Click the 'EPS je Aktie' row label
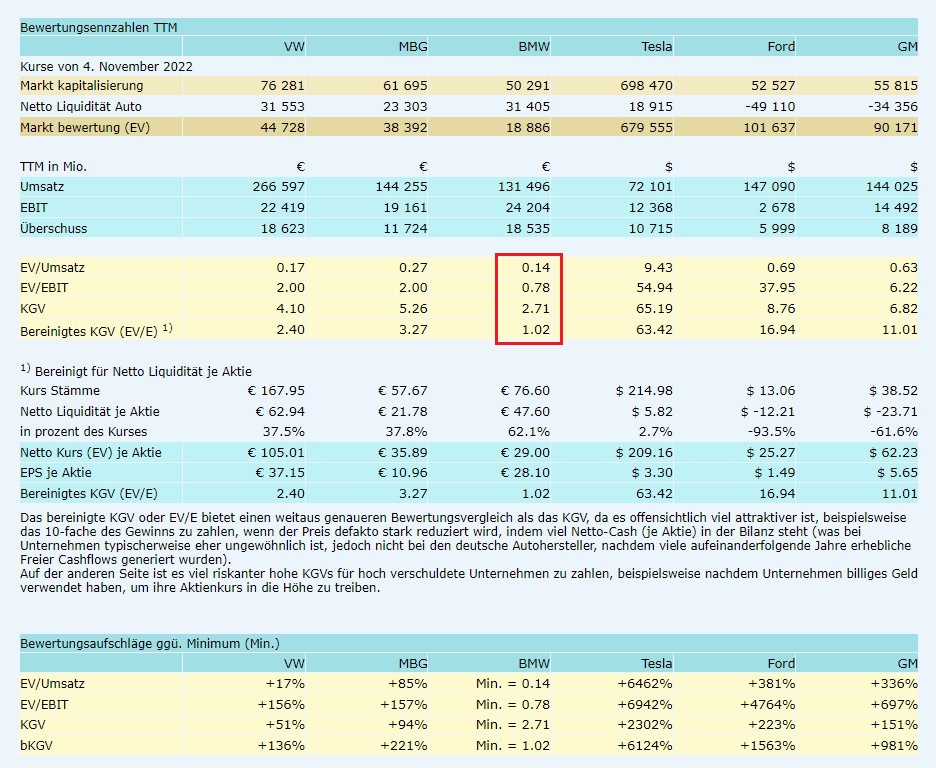This screenshot has height=768, width=936. (56, 473)
